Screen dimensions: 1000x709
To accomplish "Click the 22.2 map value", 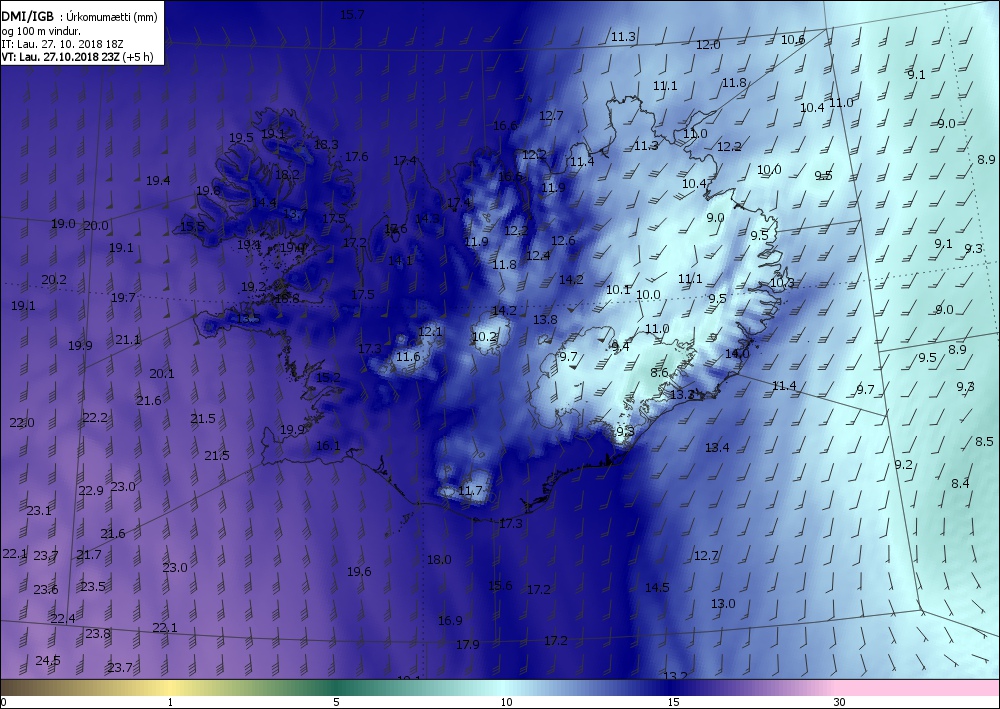I will 95,418.
